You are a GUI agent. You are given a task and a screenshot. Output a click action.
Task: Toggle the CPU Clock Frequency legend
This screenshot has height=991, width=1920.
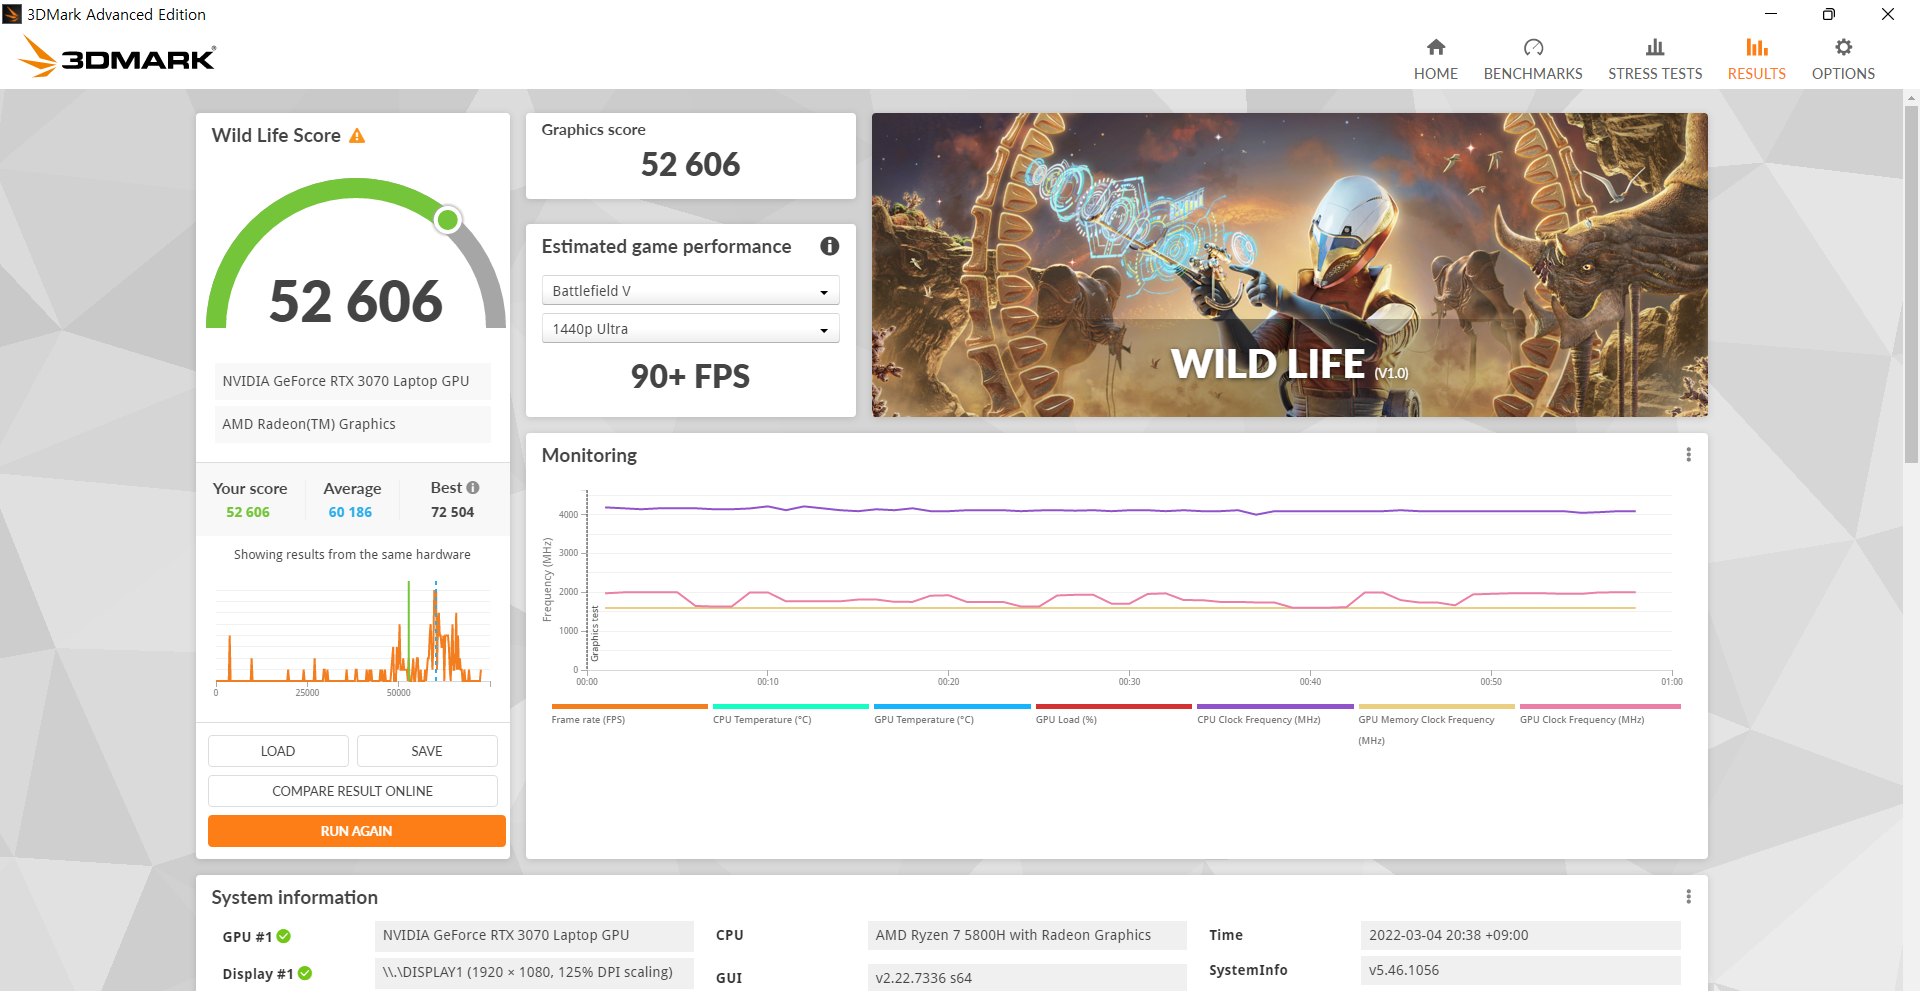click(x=1274, y=714)
